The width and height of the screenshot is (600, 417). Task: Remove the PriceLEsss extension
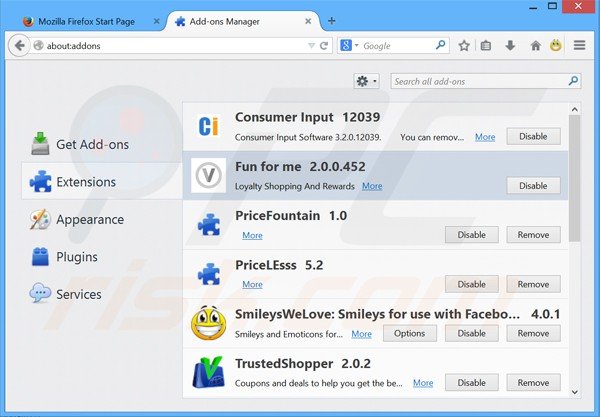(x=533, y=284)
